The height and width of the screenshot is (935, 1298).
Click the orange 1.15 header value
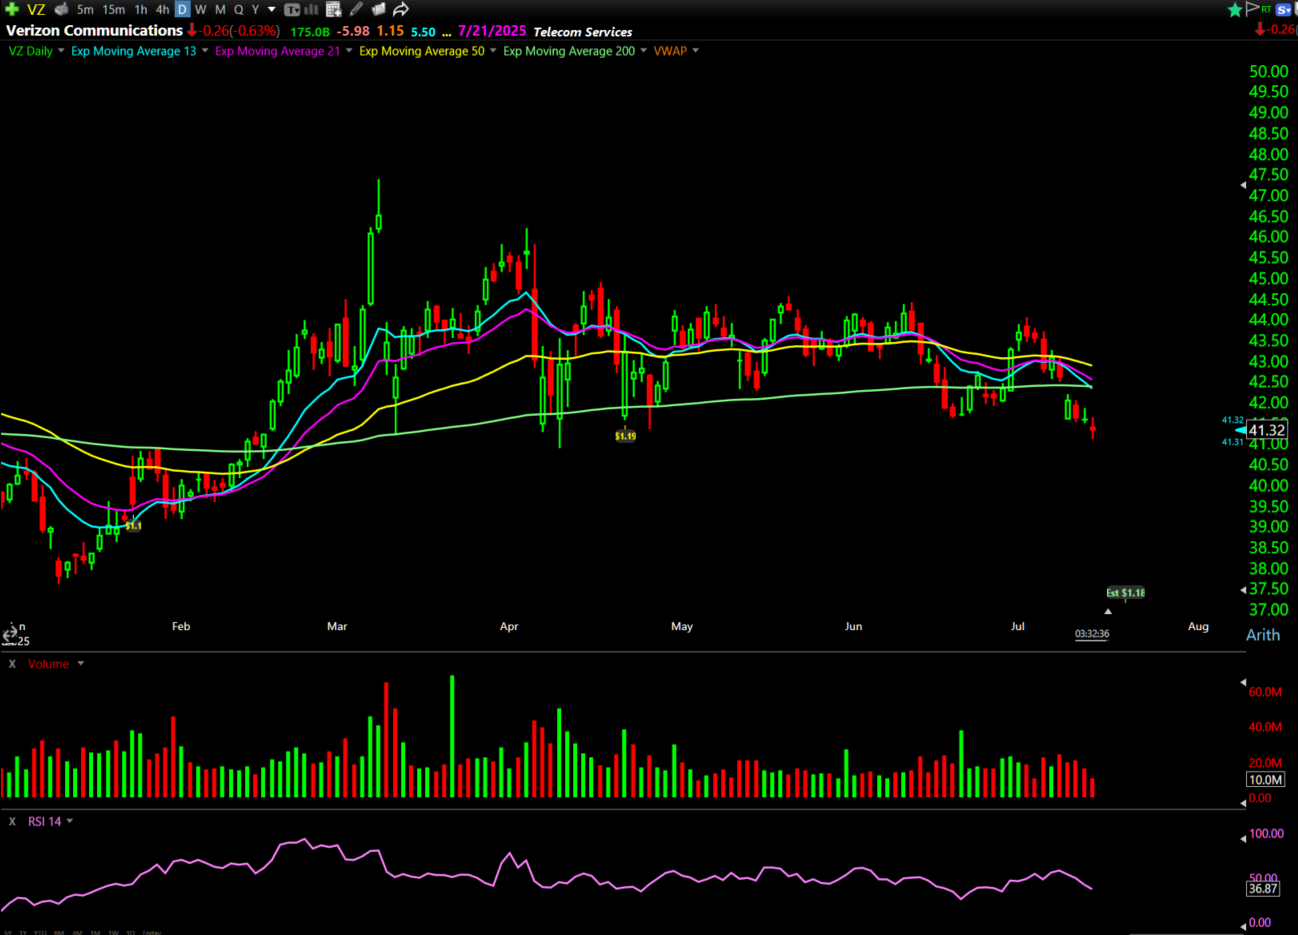pyautogui.click(x=390, y=32)
